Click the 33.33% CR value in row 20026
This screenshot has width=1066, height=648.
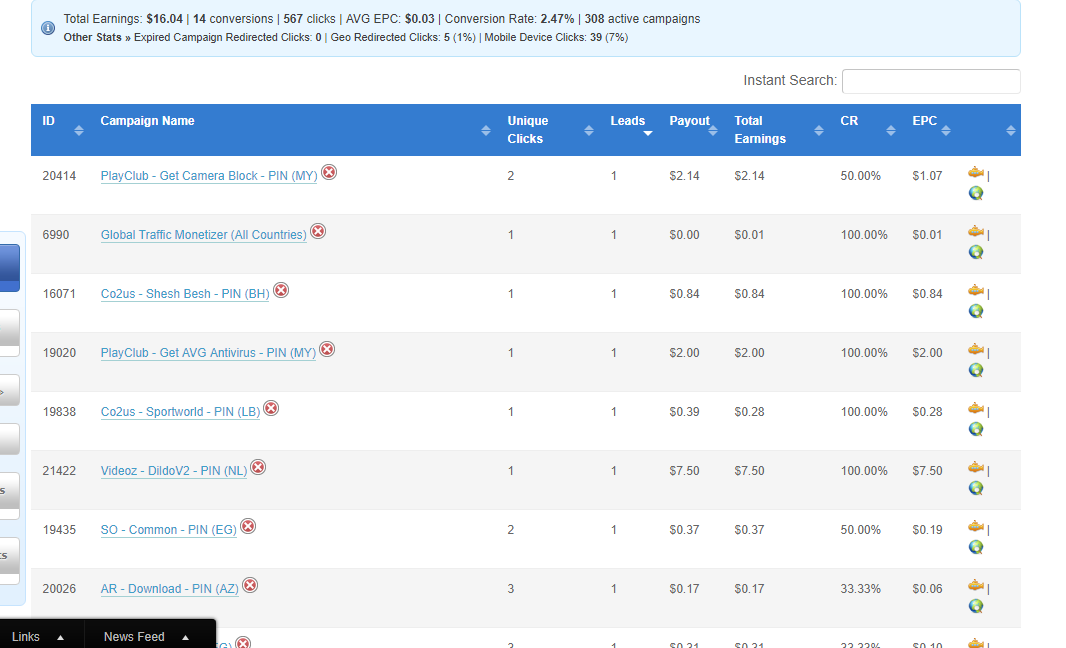(861, 589)
